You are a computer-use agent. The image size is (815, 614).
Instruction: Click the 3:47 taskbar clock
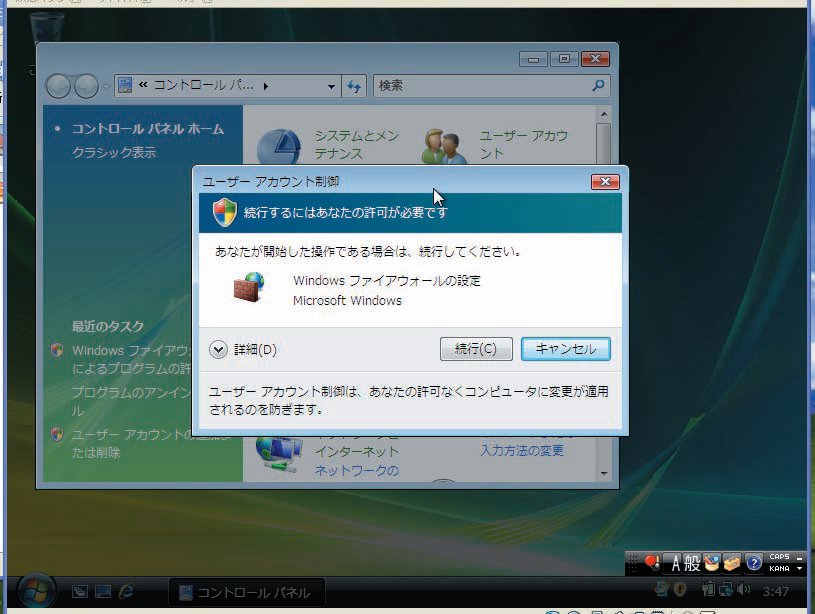pyautogui.click(x=775, y=591)
